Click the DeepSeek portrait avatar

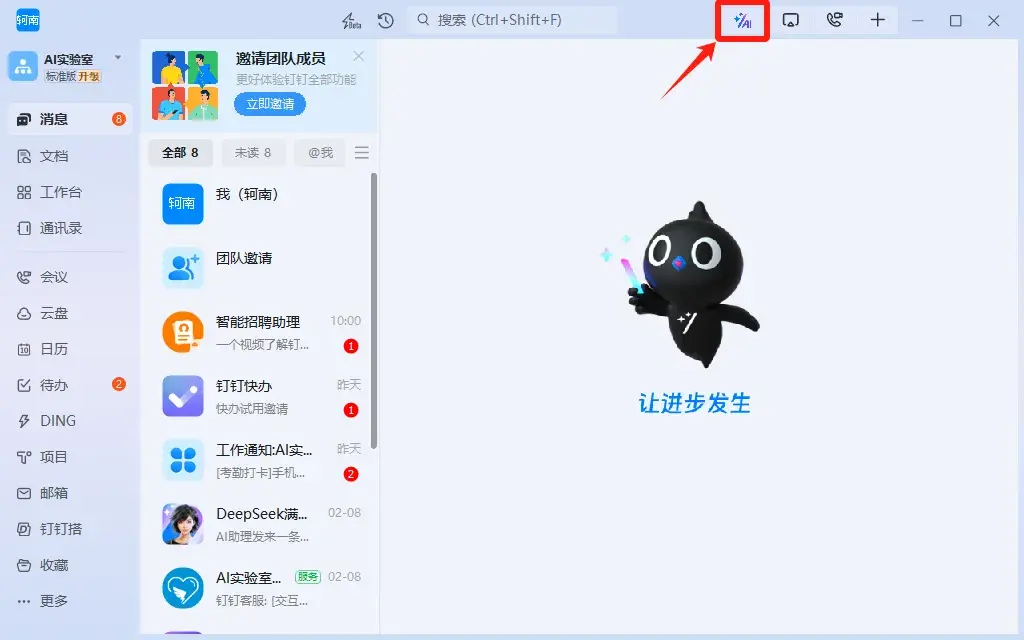(183, 524)
